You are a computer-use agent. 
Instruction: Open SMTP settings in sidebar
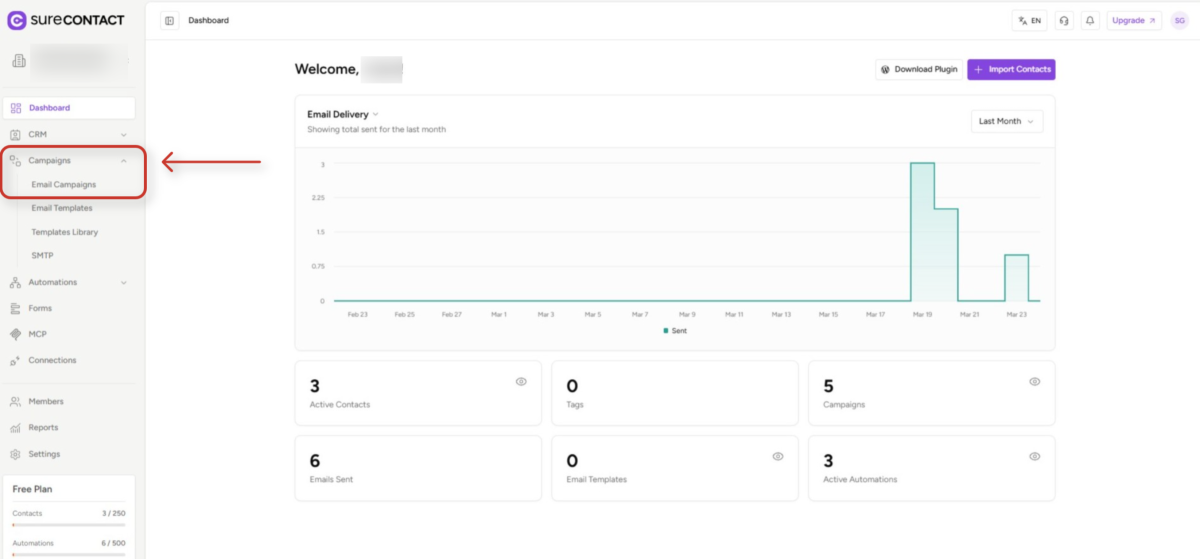pos(42,256)
